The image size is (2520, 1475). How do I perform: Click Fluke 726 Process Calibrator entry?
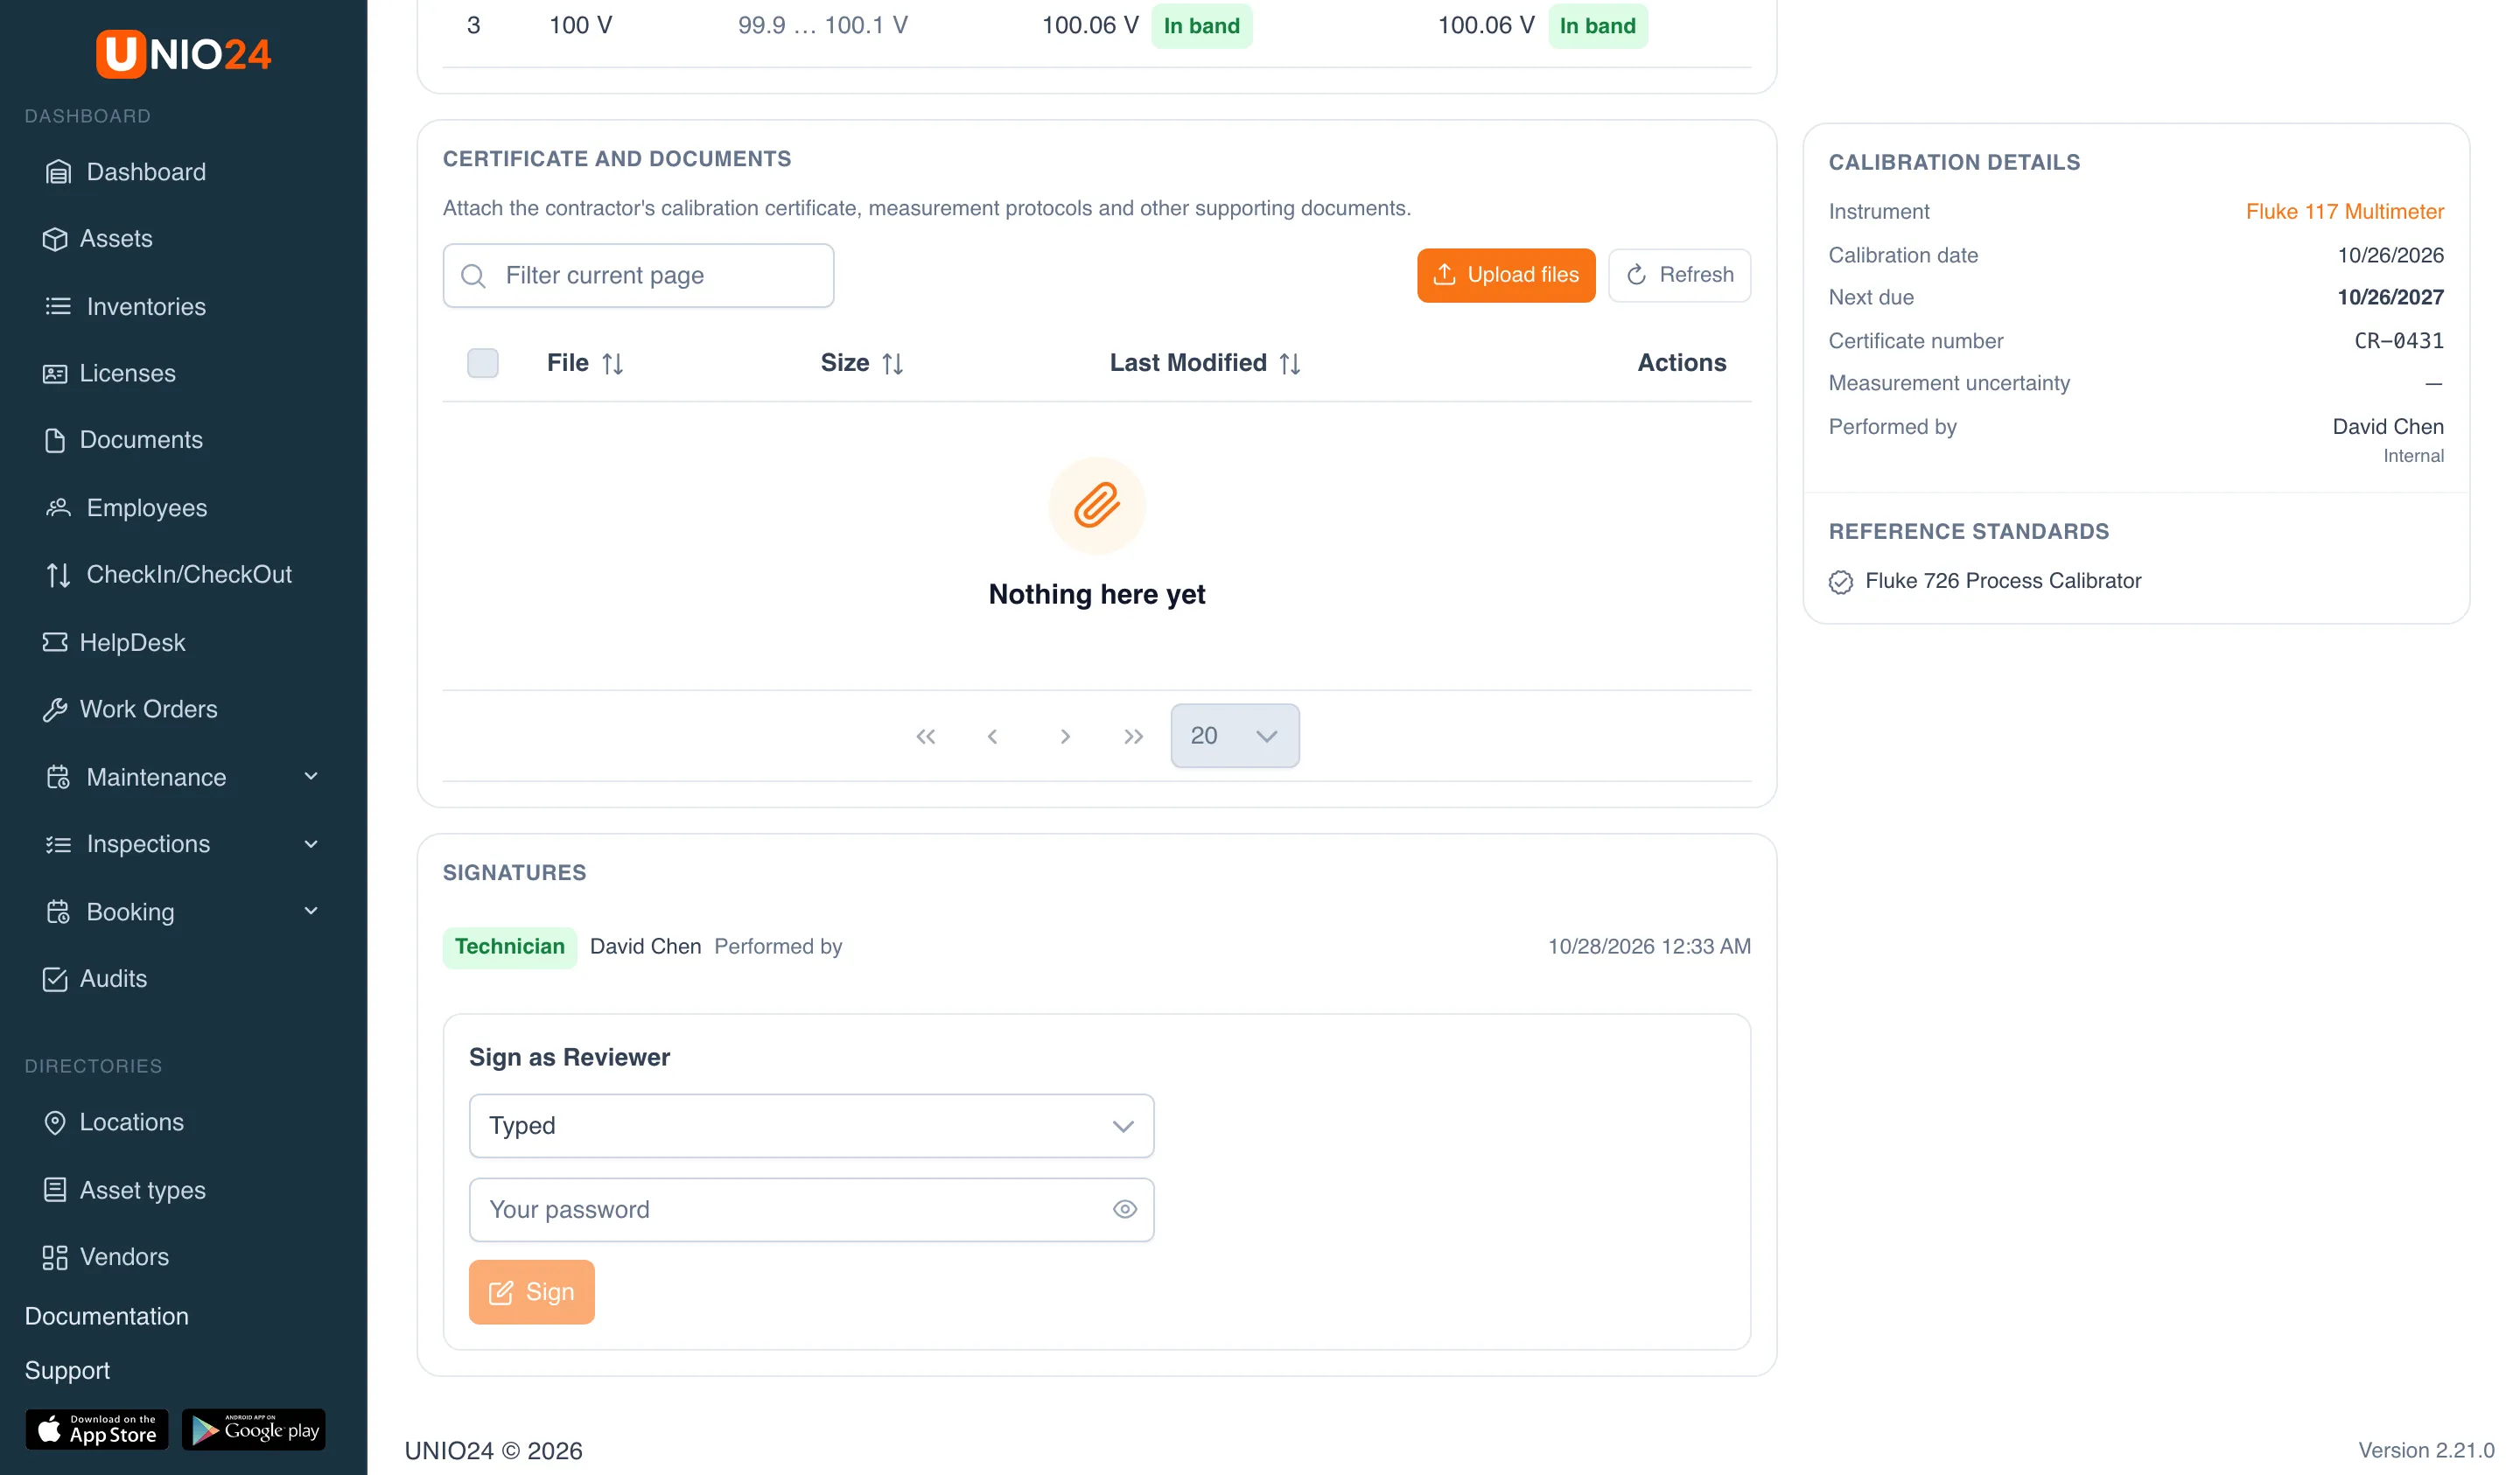tap(1984, 581)
